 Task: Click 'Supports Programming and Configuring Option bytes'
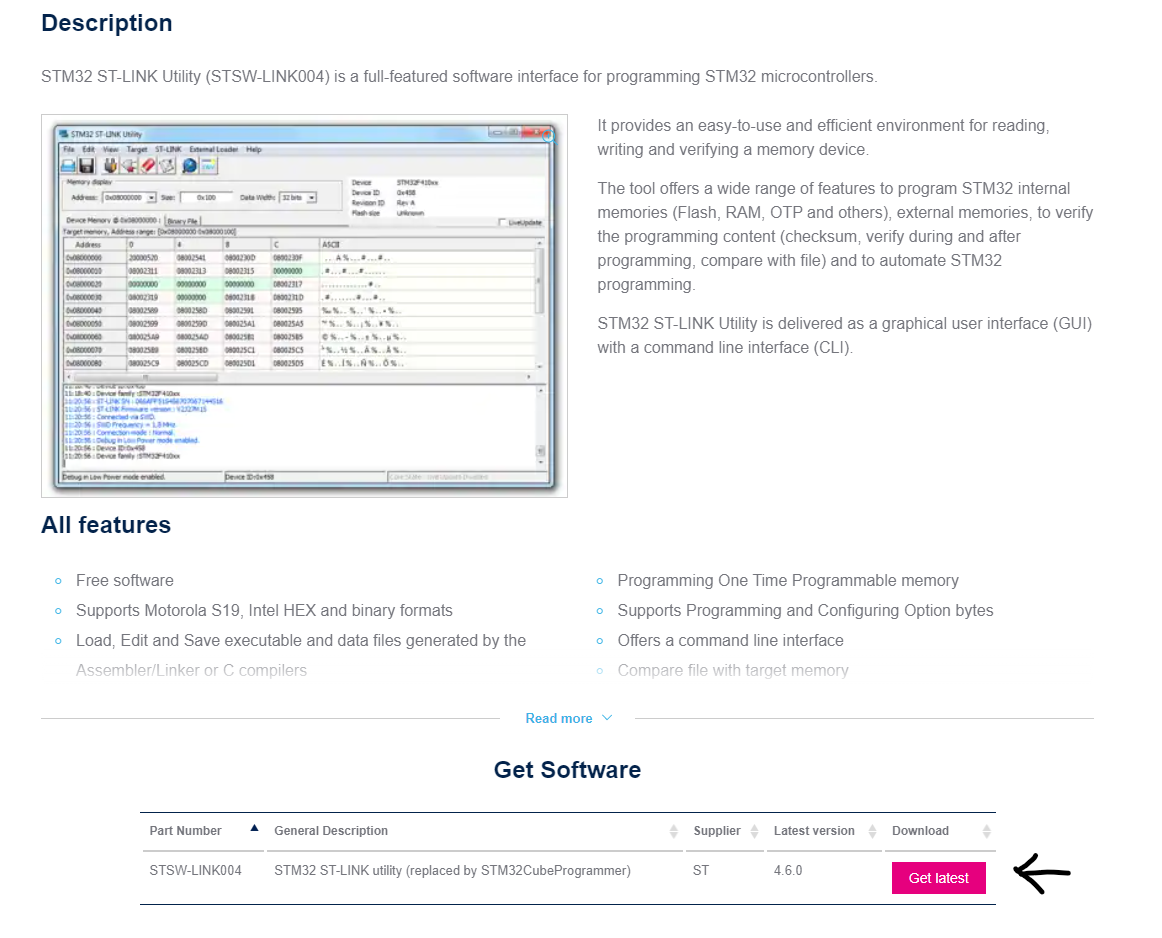pyautogui.click(x=806, y=611)
